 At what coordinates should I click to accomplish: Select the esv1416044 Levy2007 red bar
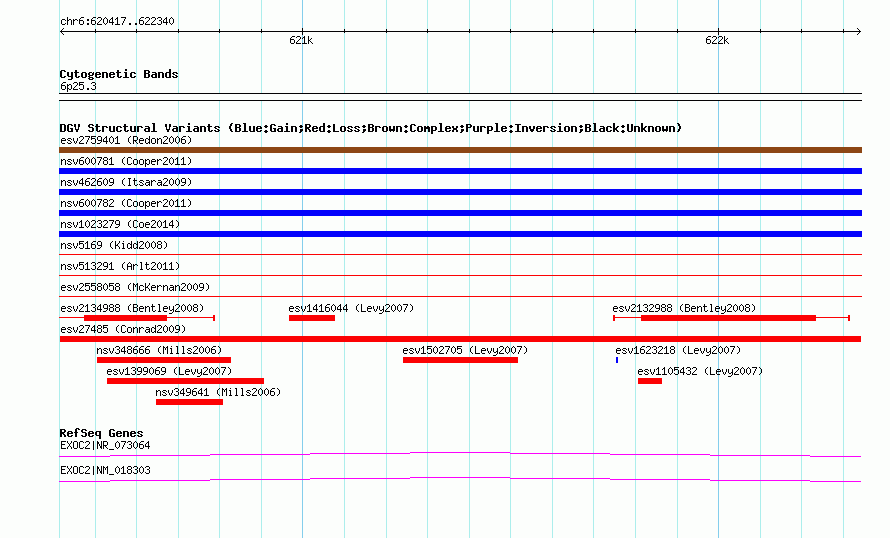pos(312,318)
